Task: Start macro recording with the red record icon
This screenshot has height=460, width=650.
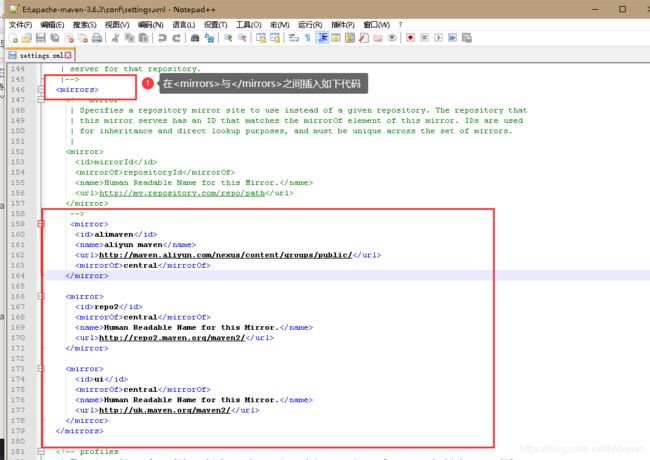Action: coord(410,38)
